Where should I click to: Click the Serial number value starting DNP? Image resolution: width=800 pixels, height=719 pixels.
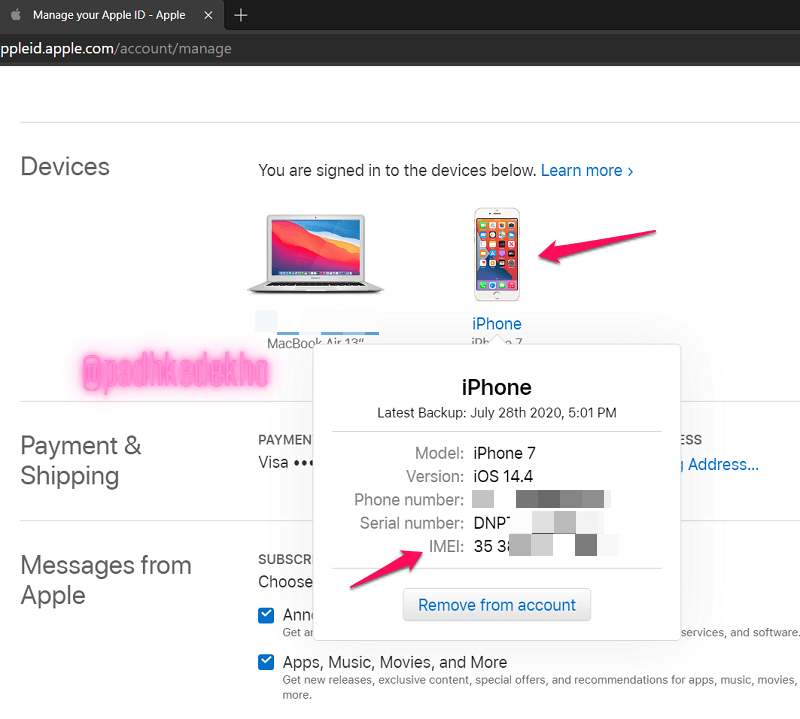538,523
